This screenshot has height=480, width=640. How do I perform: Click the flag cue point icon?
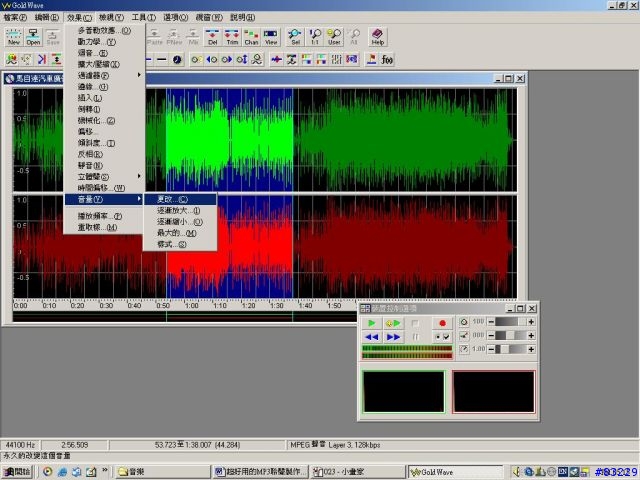[x=371, y=60]
